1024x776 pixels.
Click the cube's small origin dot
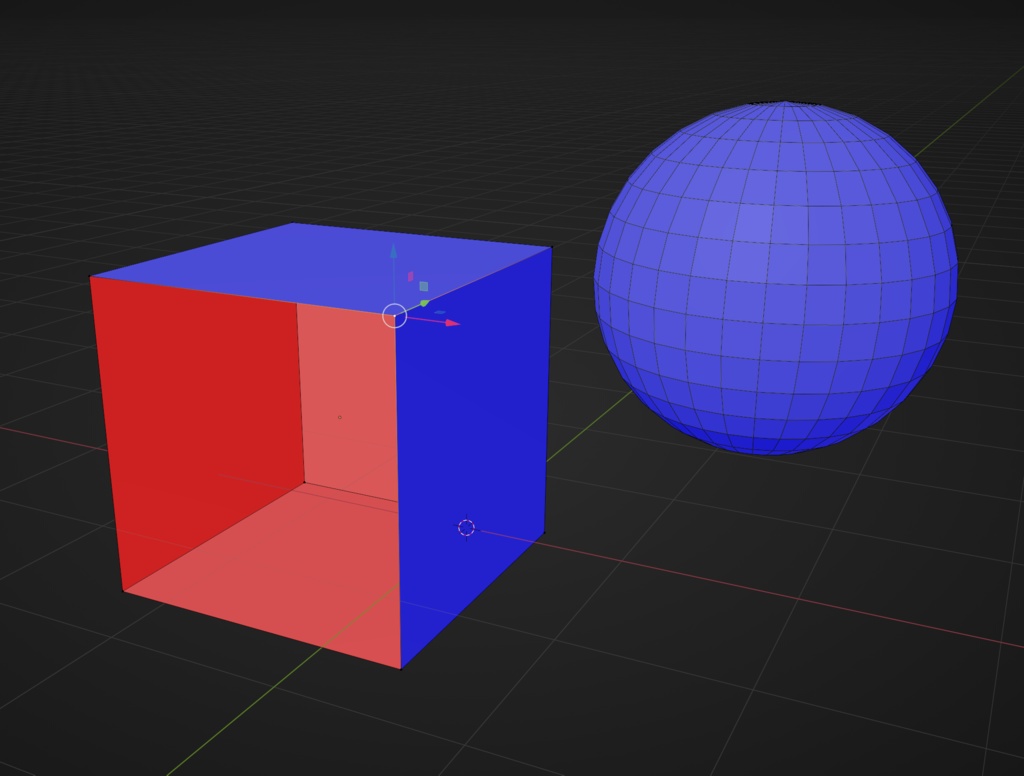click(x=340, y=417)
